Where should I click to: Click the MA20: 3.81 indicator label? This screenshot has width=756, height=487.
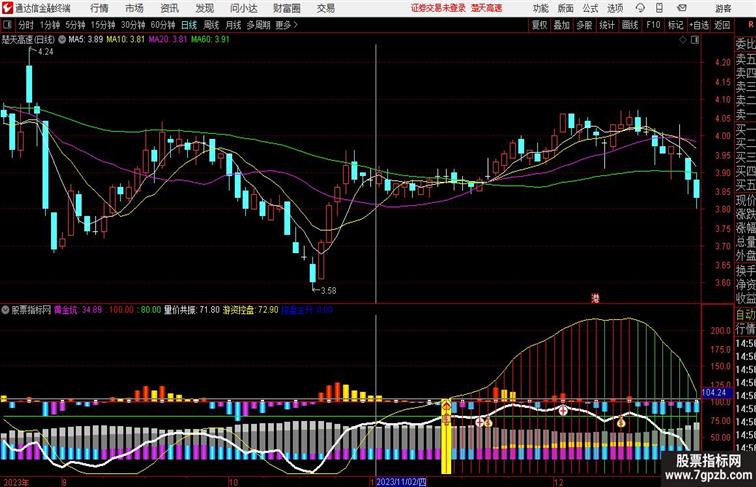pyautogui.click(x=167, y=40)
